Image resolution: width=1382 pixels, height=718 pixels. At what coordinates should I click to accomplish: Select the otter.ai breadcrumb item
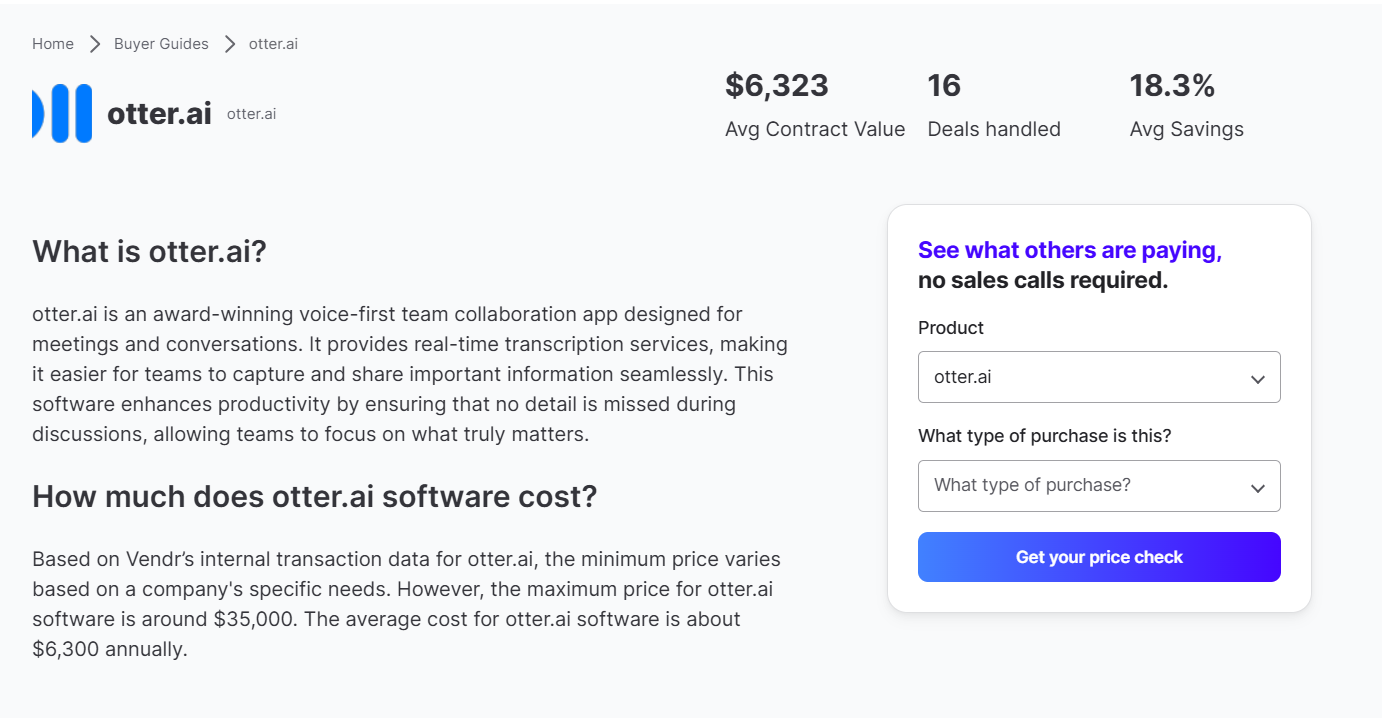[273, 44]
